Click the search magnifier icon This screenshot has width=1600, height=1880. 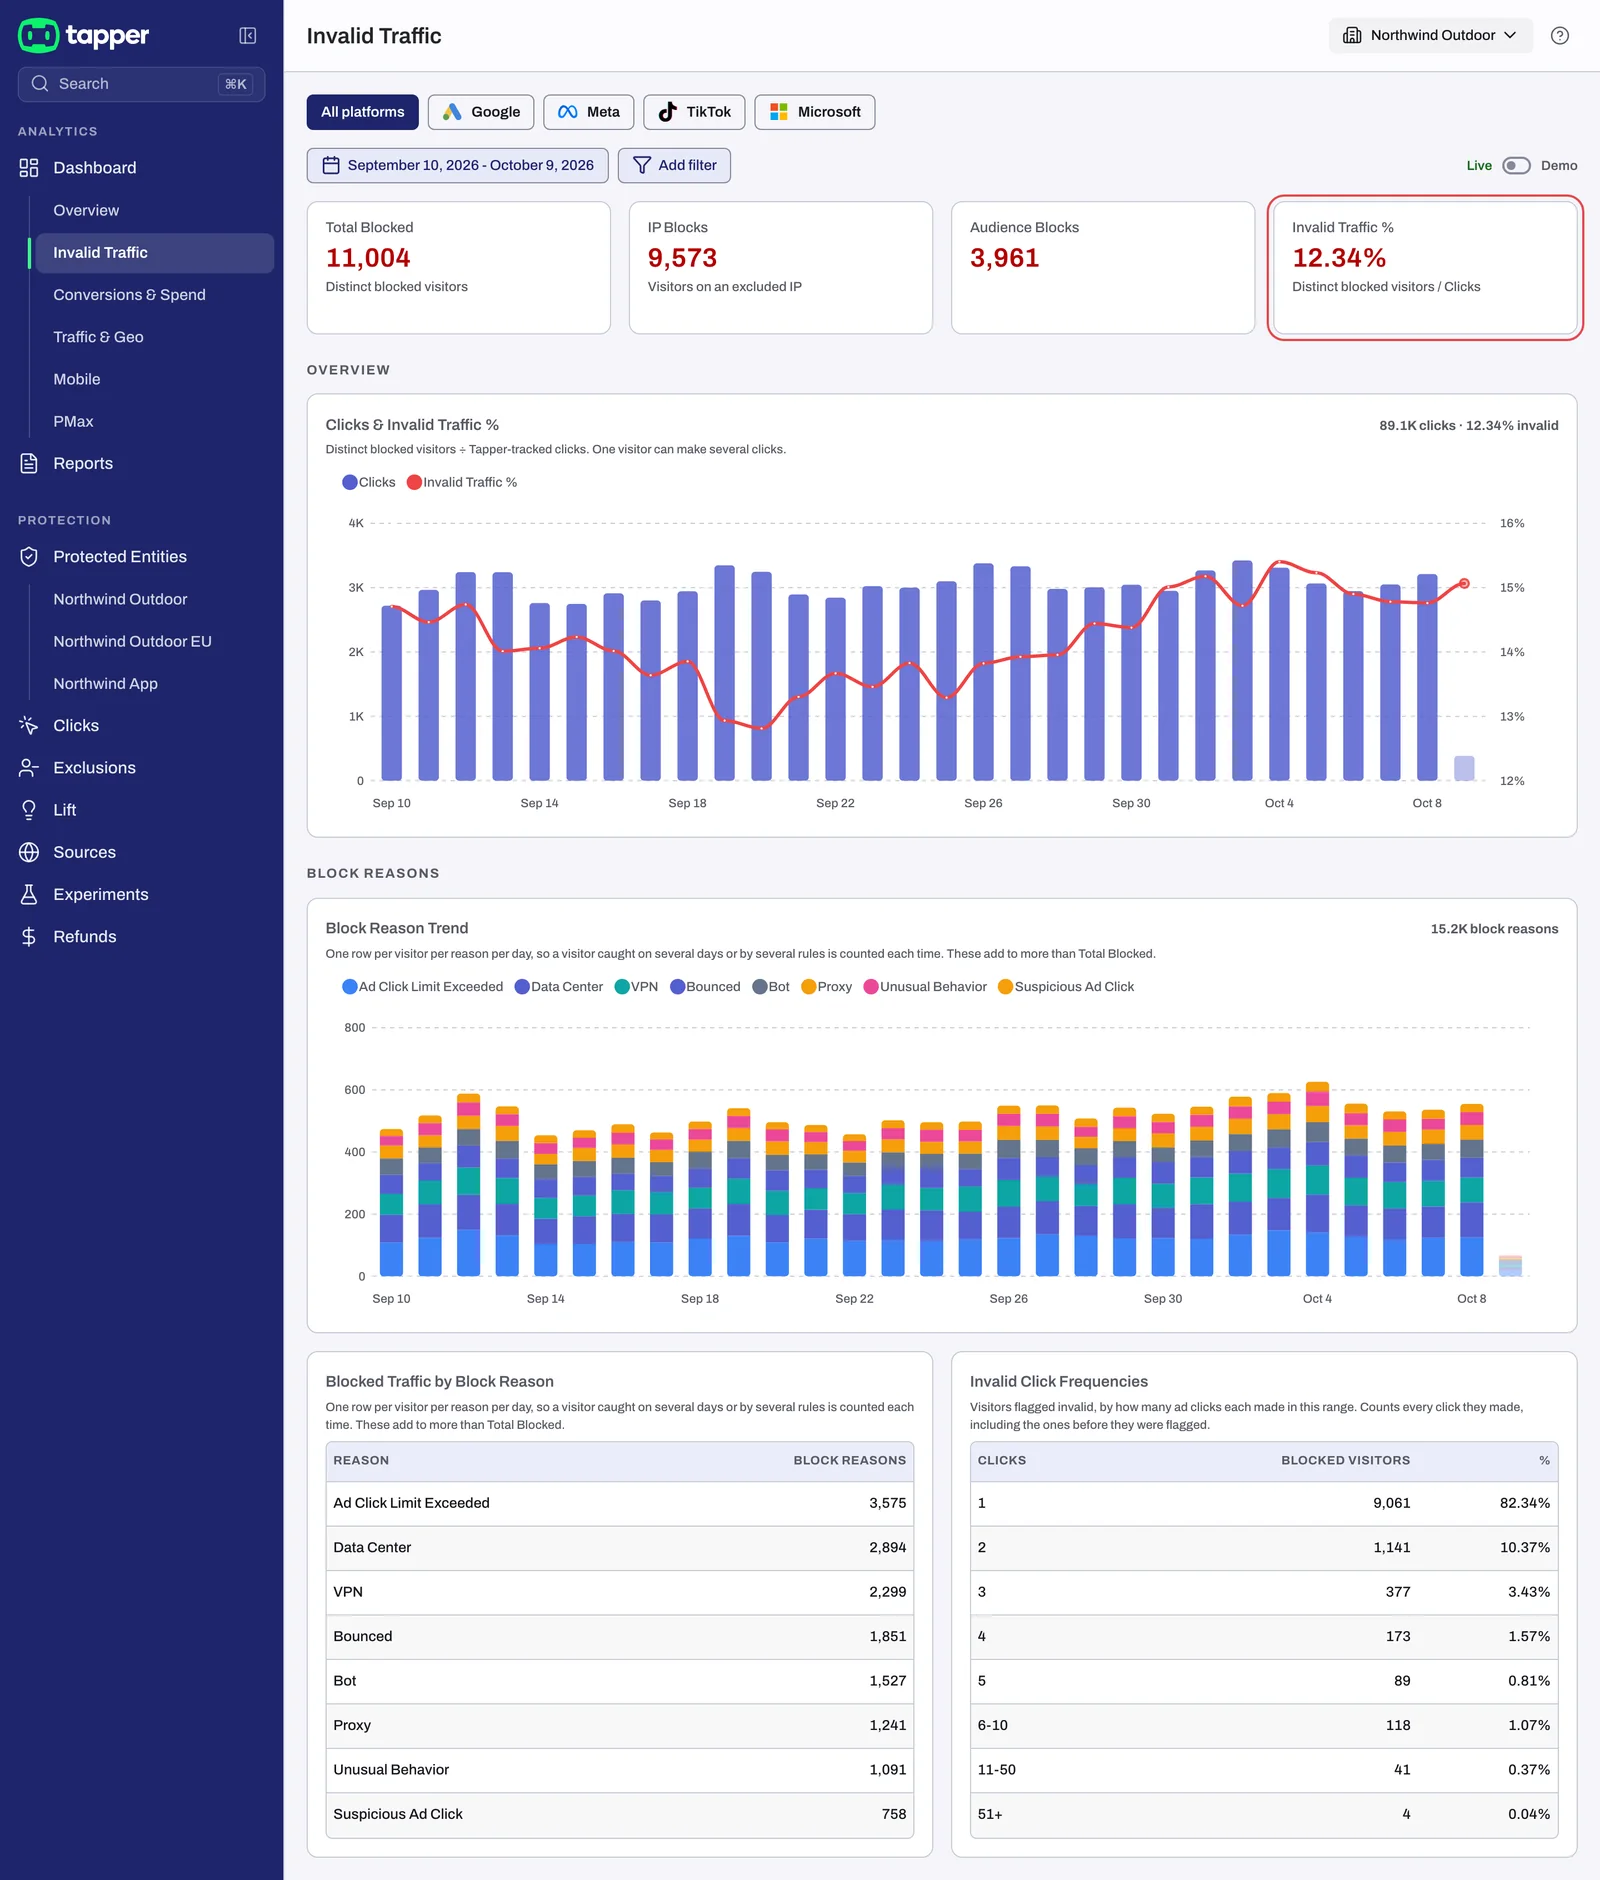(40, 84)
